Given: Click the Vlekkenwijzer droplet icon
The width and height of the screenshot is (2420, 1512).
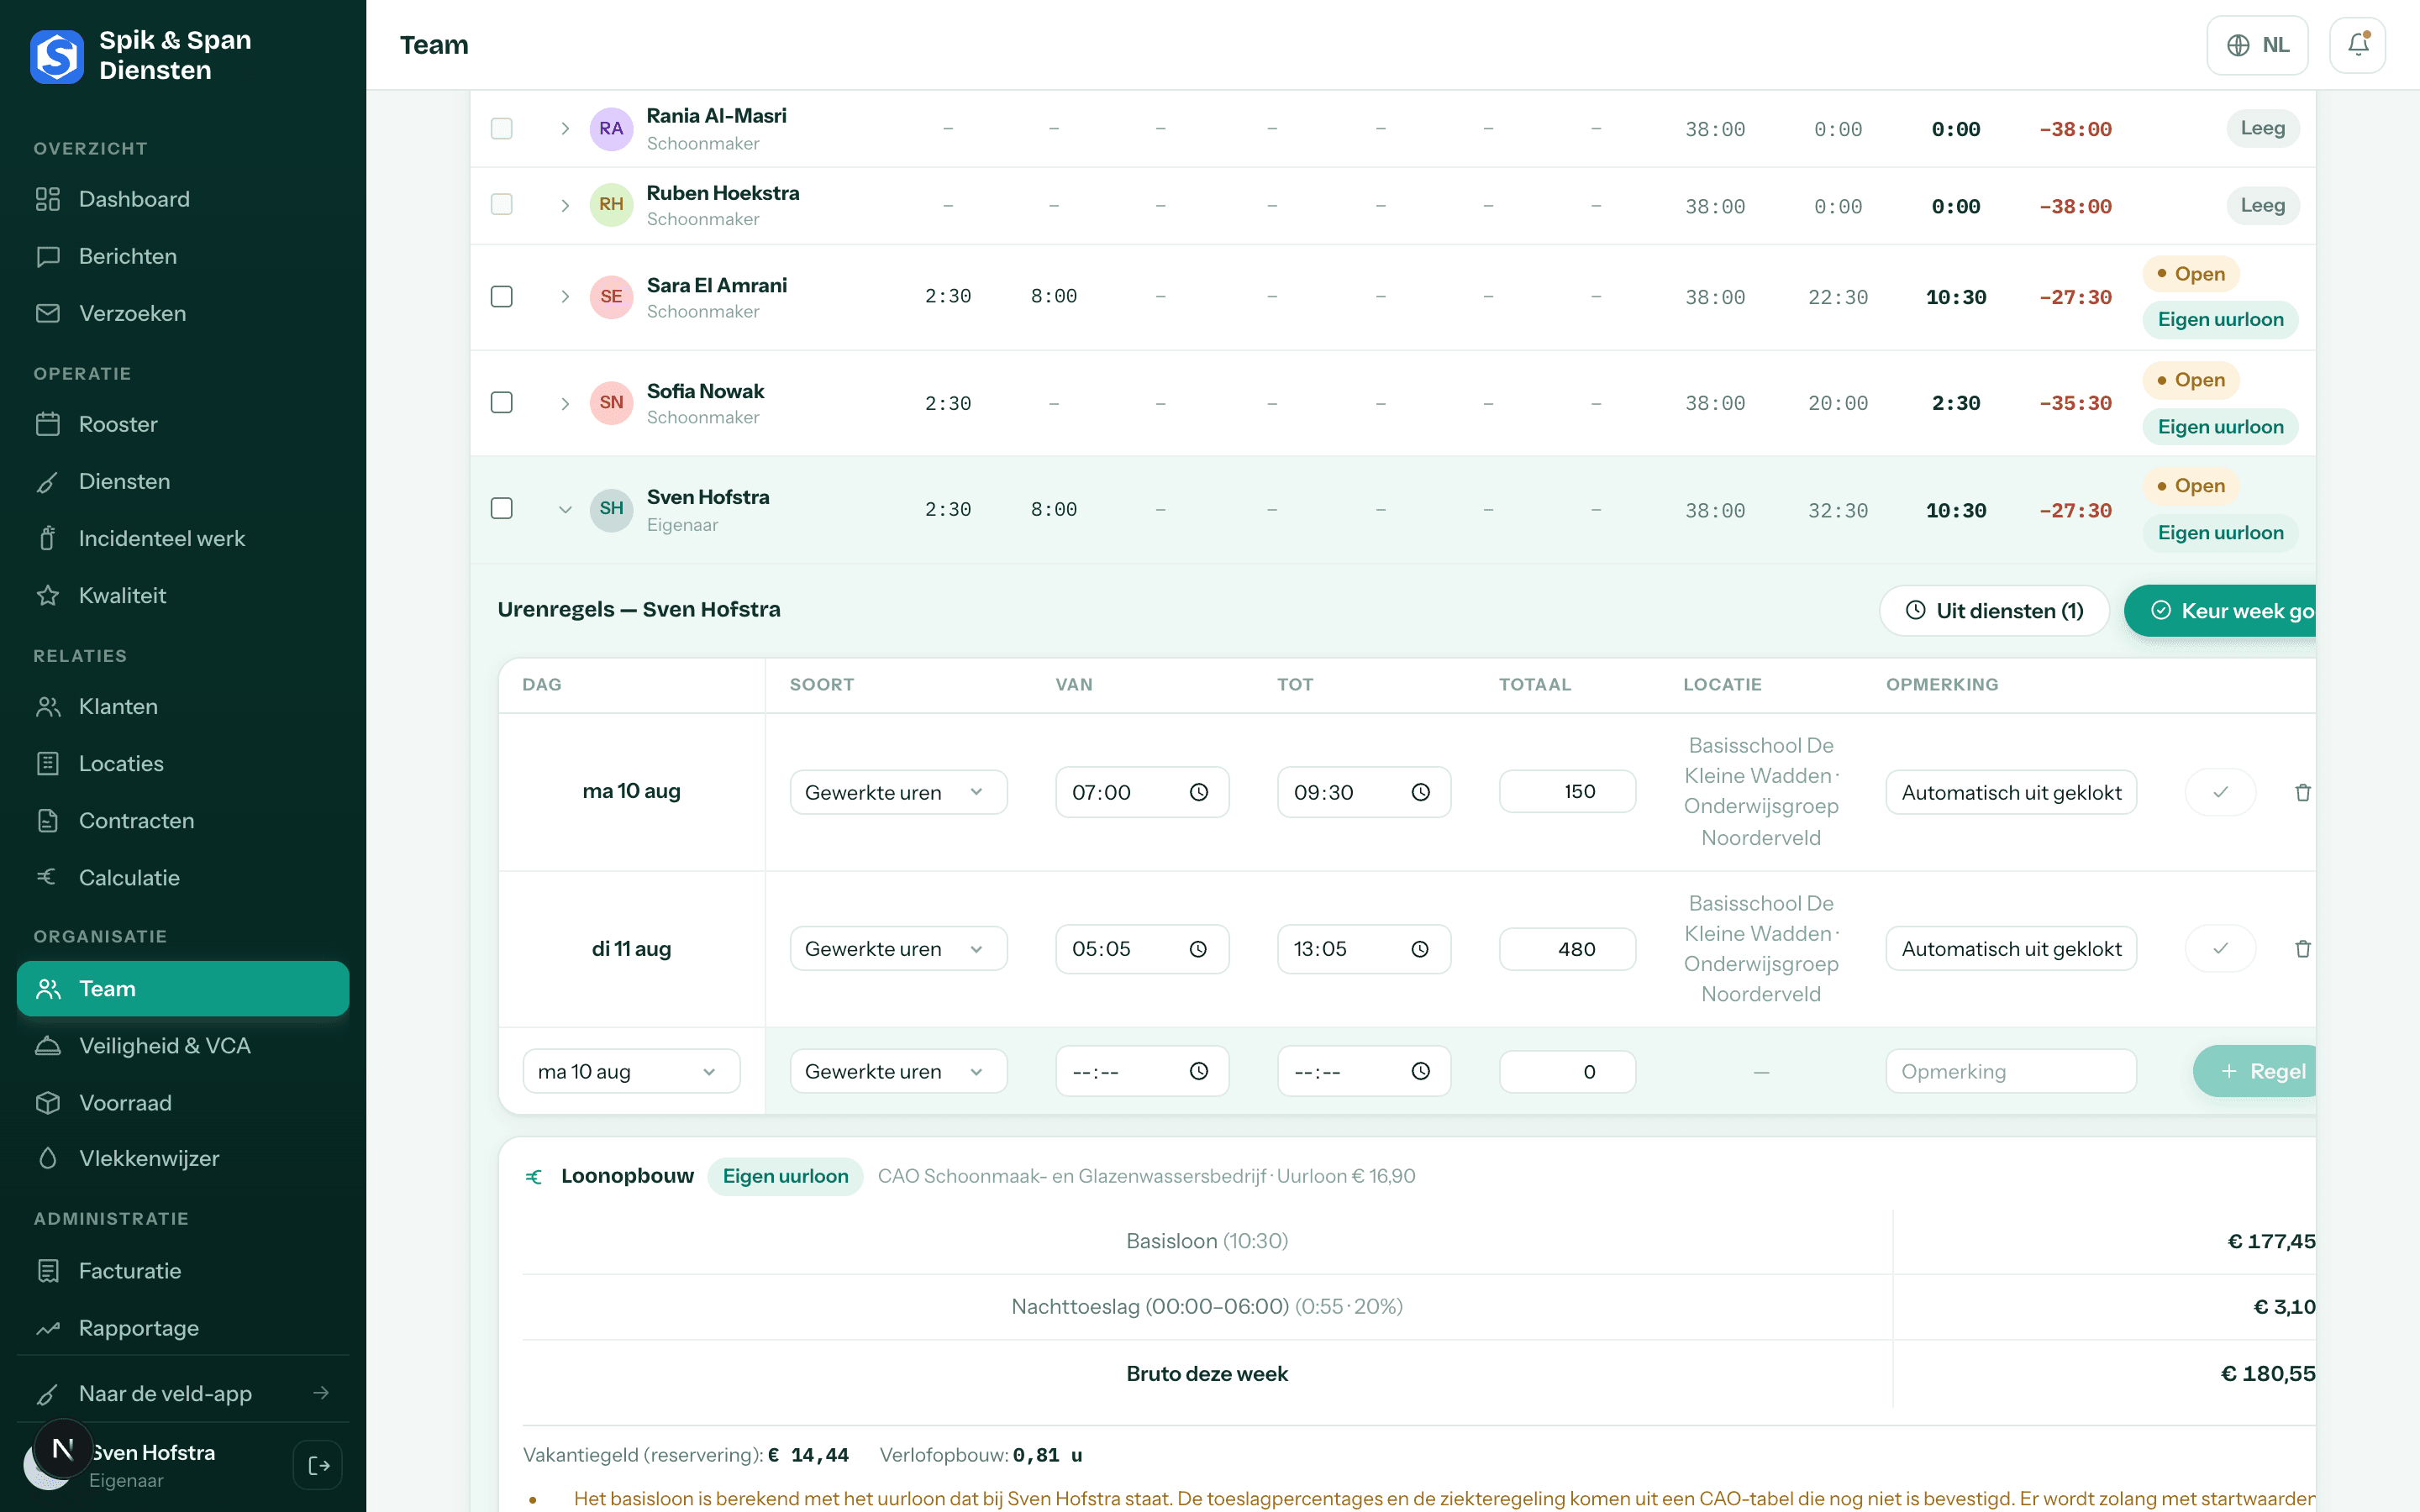Looking at the screenshot, I should point(48,1158).
